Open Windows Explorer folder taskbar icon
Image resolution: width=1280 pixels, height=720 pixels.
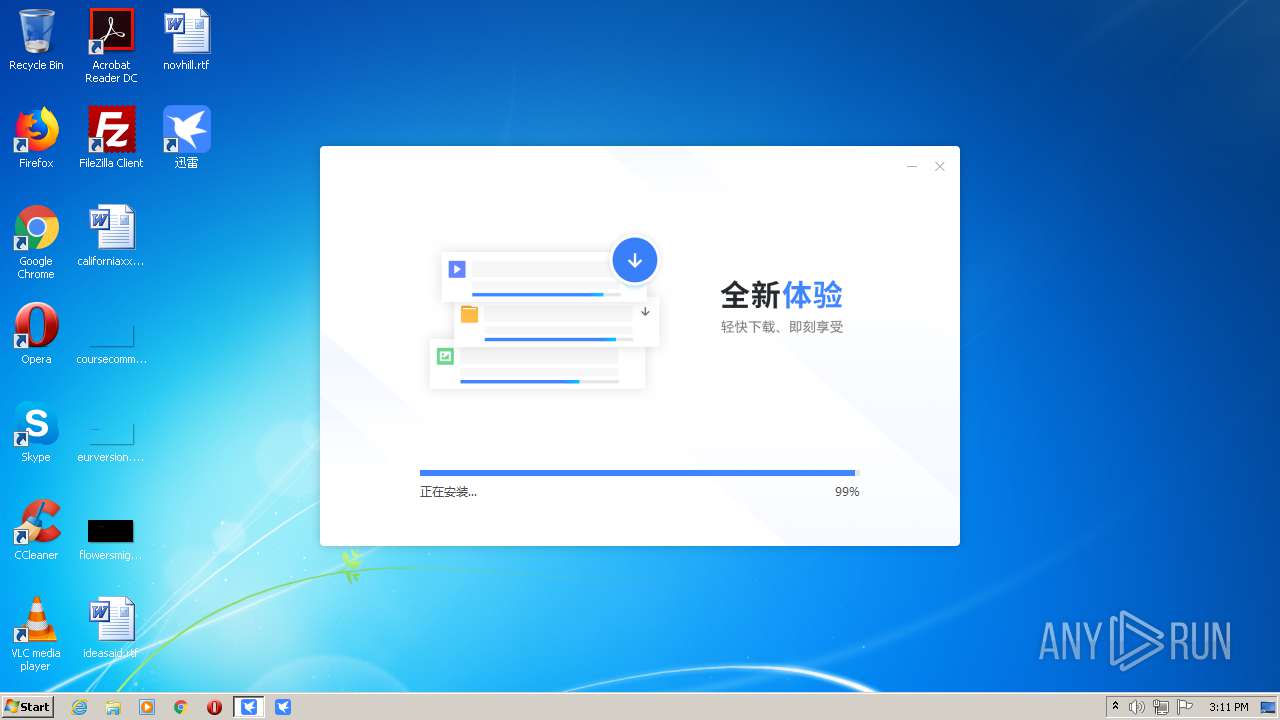tap(113, 707)
